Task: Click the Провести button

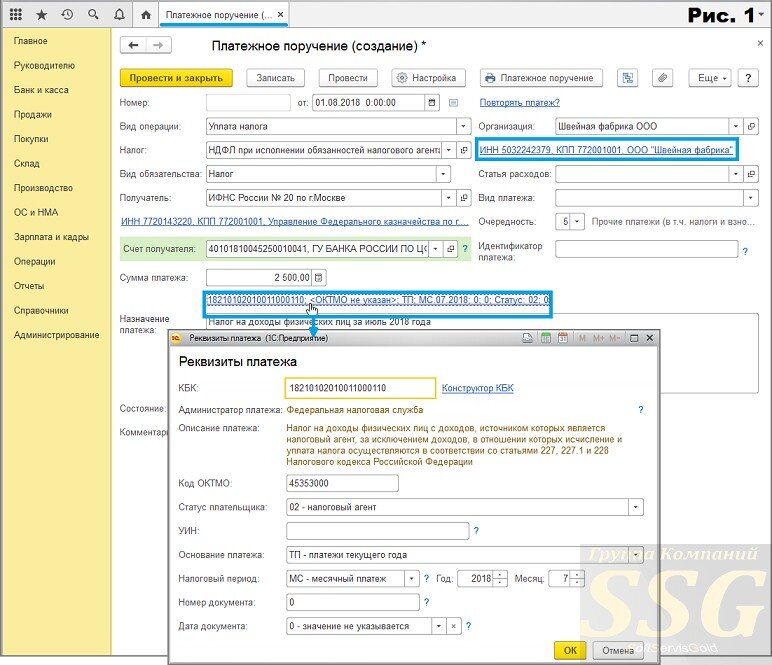Action: pos(348,78)
